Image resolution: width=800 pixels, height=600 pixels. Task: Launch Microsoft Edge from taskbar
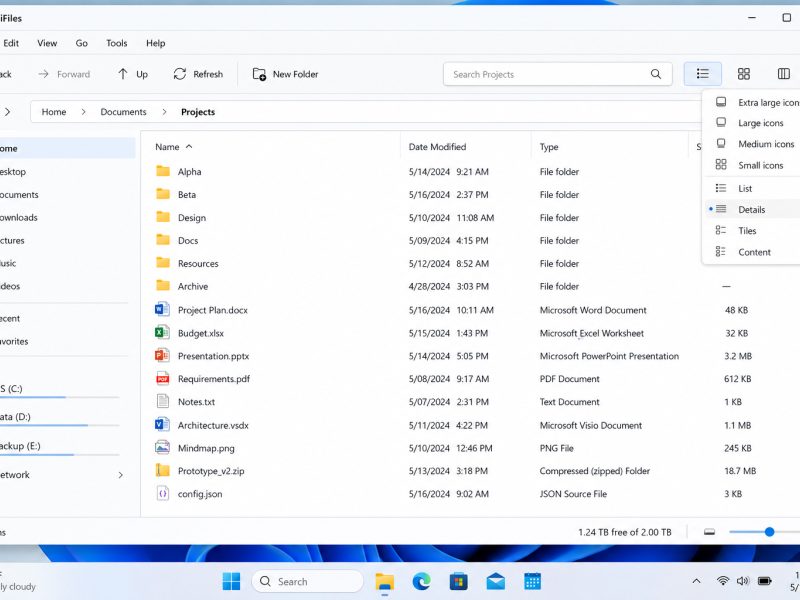tap(421, 581)
